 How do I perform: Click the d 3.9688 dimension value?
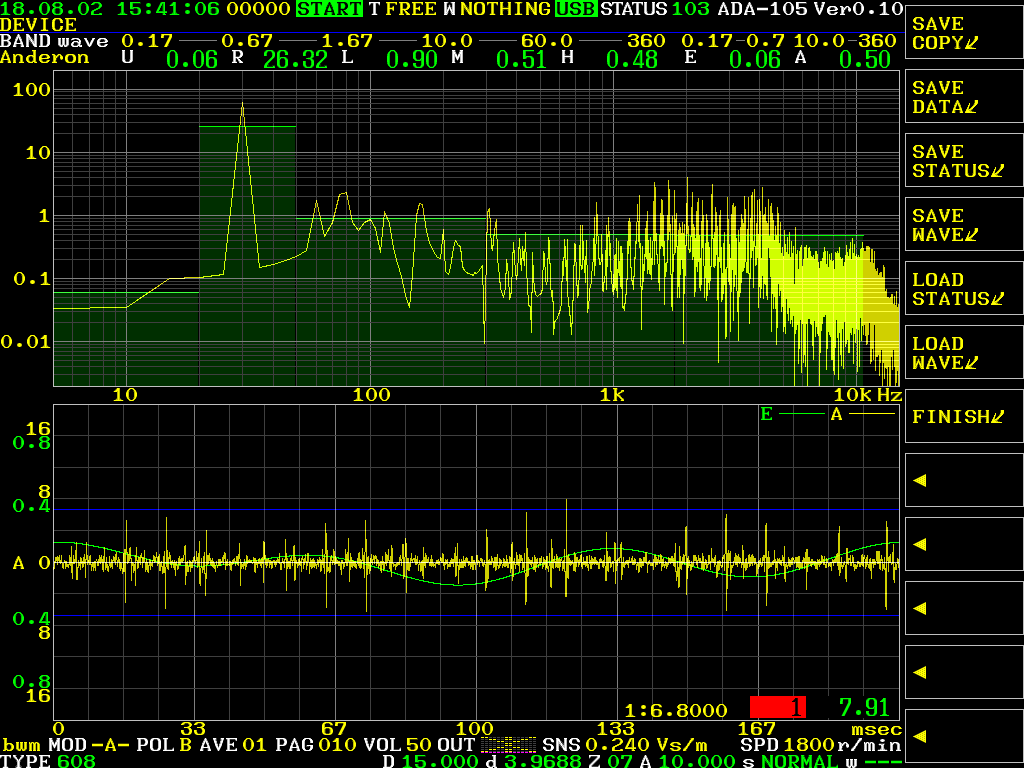[x=532, y=761]
